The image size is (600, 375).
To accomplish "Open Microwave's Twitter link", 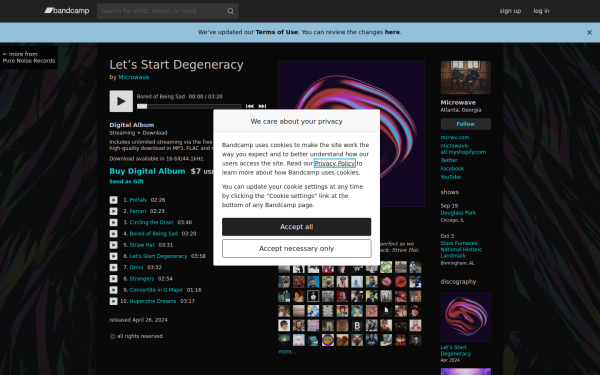I will (x=449, y=160).
